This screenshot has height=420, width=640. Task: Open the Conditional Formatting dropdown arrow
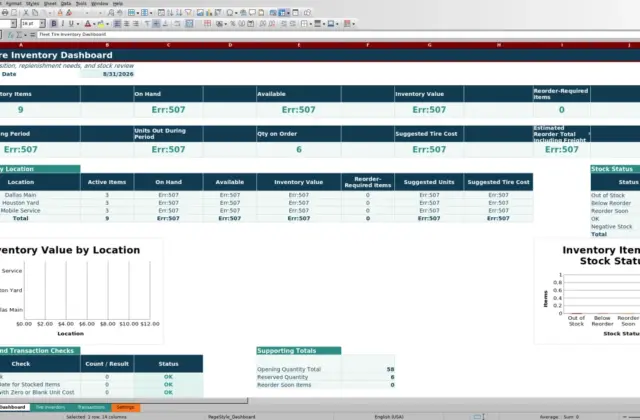point(353,24)
